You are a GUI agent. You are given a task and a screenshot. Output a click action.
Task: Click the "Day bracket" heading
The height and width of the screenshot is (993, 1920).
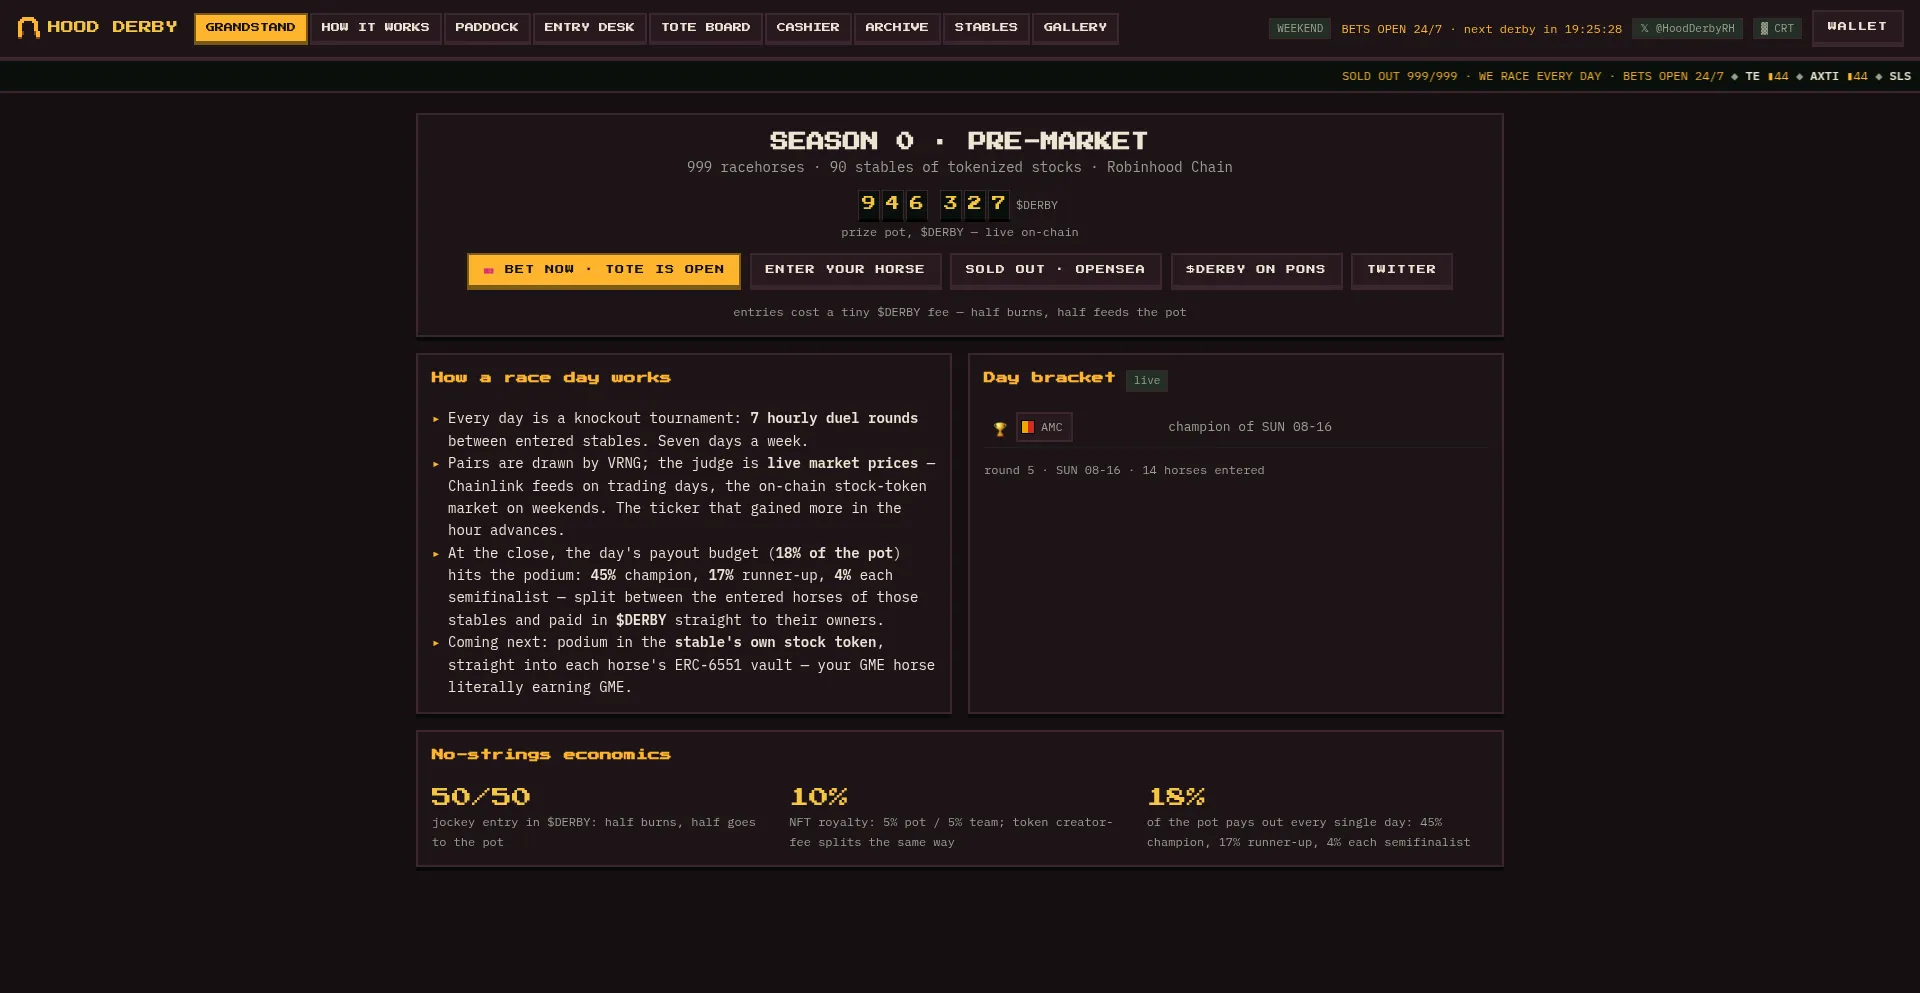pos(1048,377)
